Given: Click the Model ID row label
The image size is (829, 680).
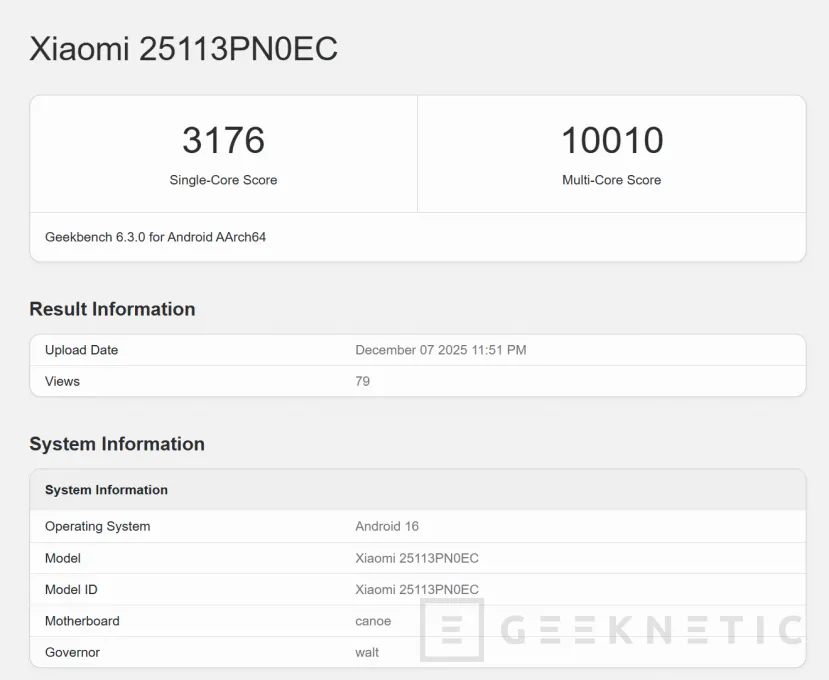Looking at the screenshot, I should point(71,589).
